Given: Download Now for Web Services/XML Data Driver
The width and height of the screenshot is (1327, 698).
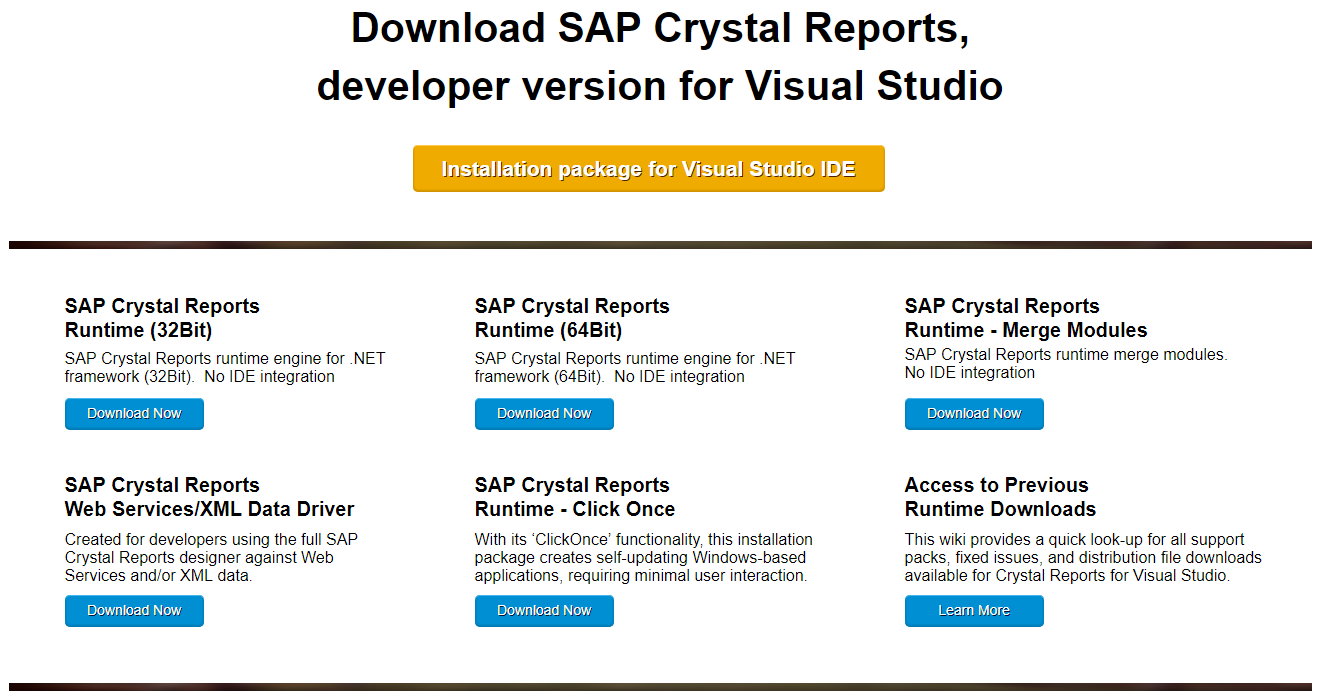Looking at the screenshot, I should 134,611.
